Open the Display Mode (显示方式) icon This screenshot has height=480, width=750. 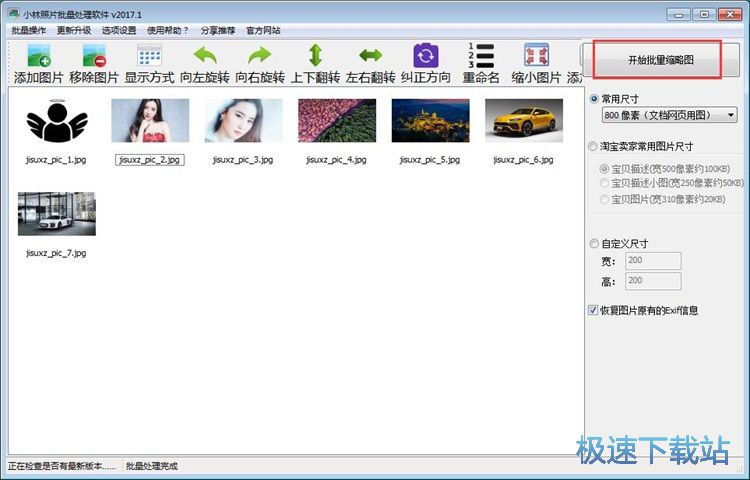pyautogui.click(x=149, y=55)
